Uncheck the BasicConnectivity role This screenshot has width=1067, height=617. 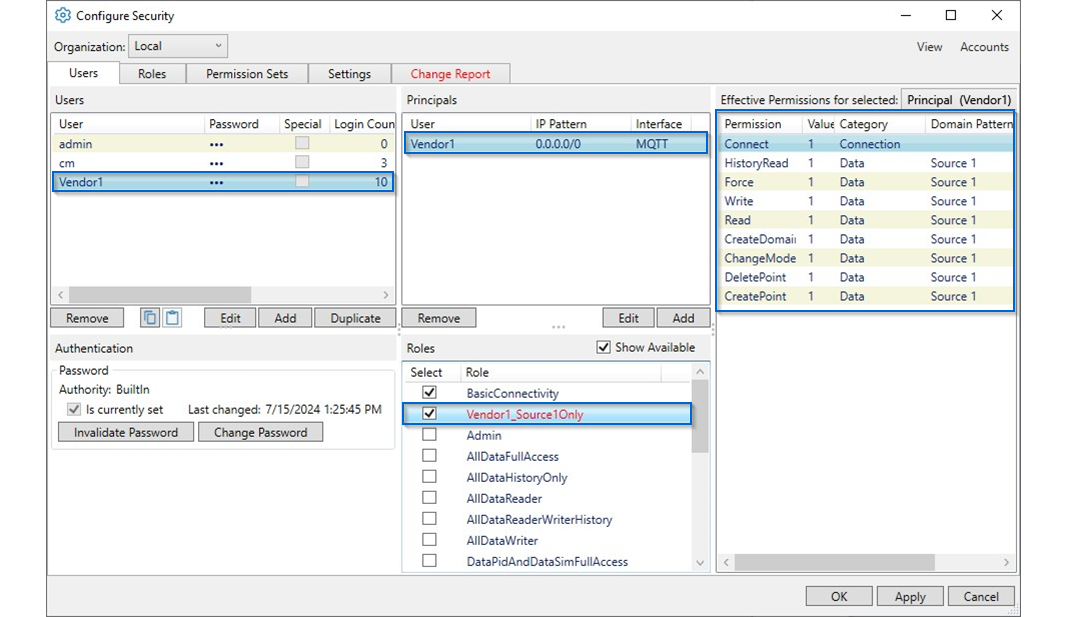point(429,392)
